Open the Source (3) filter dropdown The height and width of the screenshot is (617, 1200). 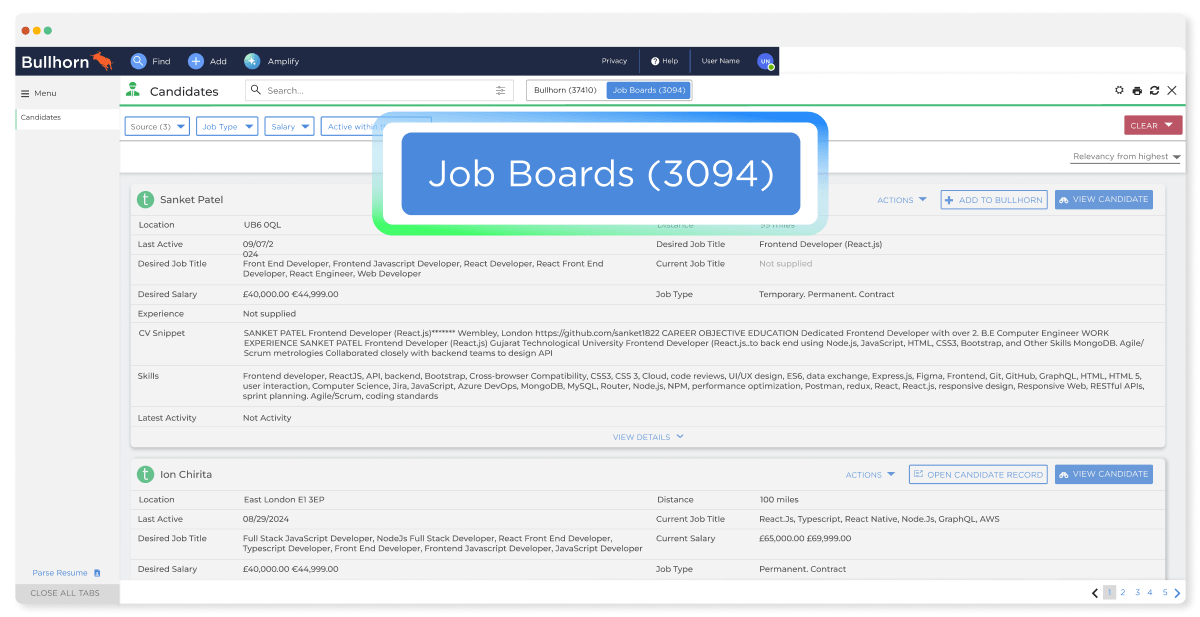tap(157, 126)
